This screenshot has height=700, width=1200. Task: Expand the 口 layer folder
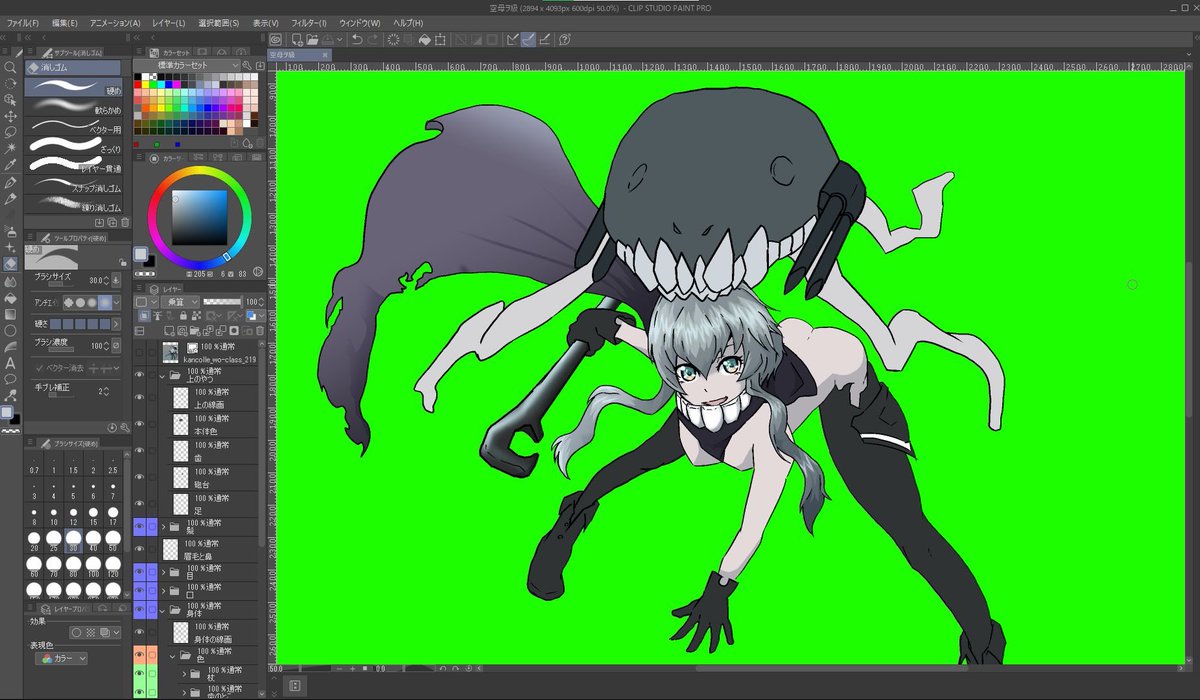[163, 589]
